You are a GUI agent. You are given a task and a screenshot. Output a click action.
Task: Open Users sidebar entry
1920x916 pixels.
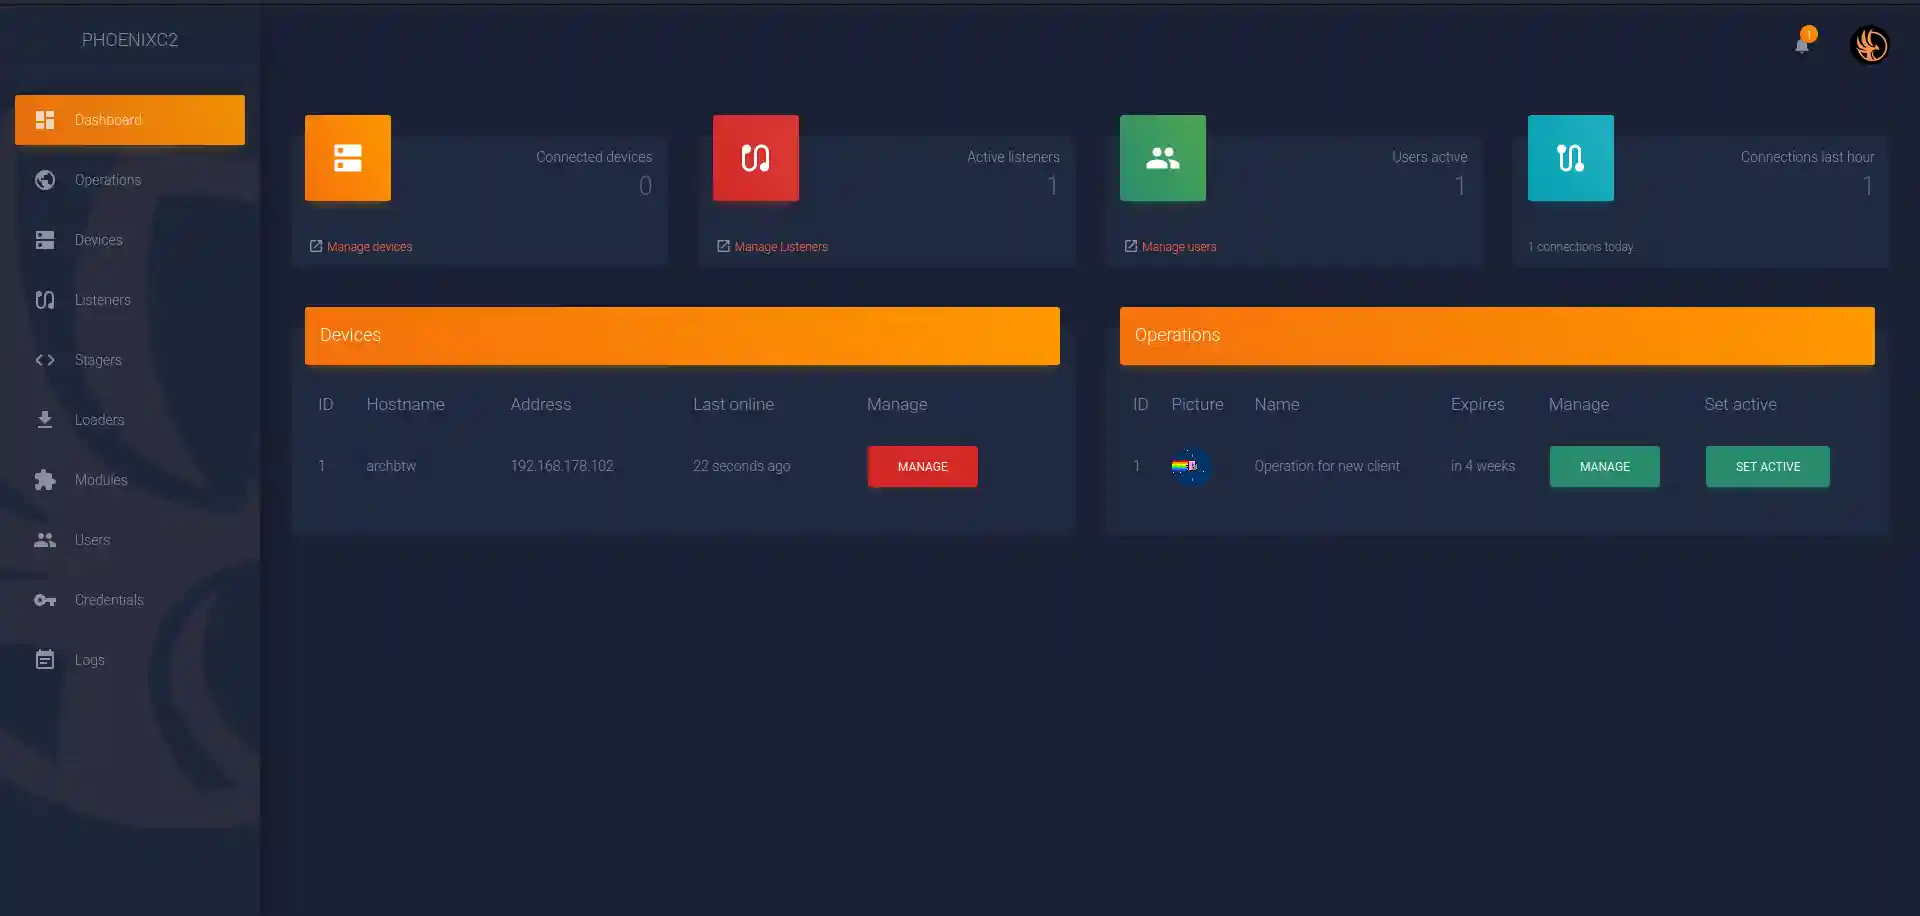130,540
